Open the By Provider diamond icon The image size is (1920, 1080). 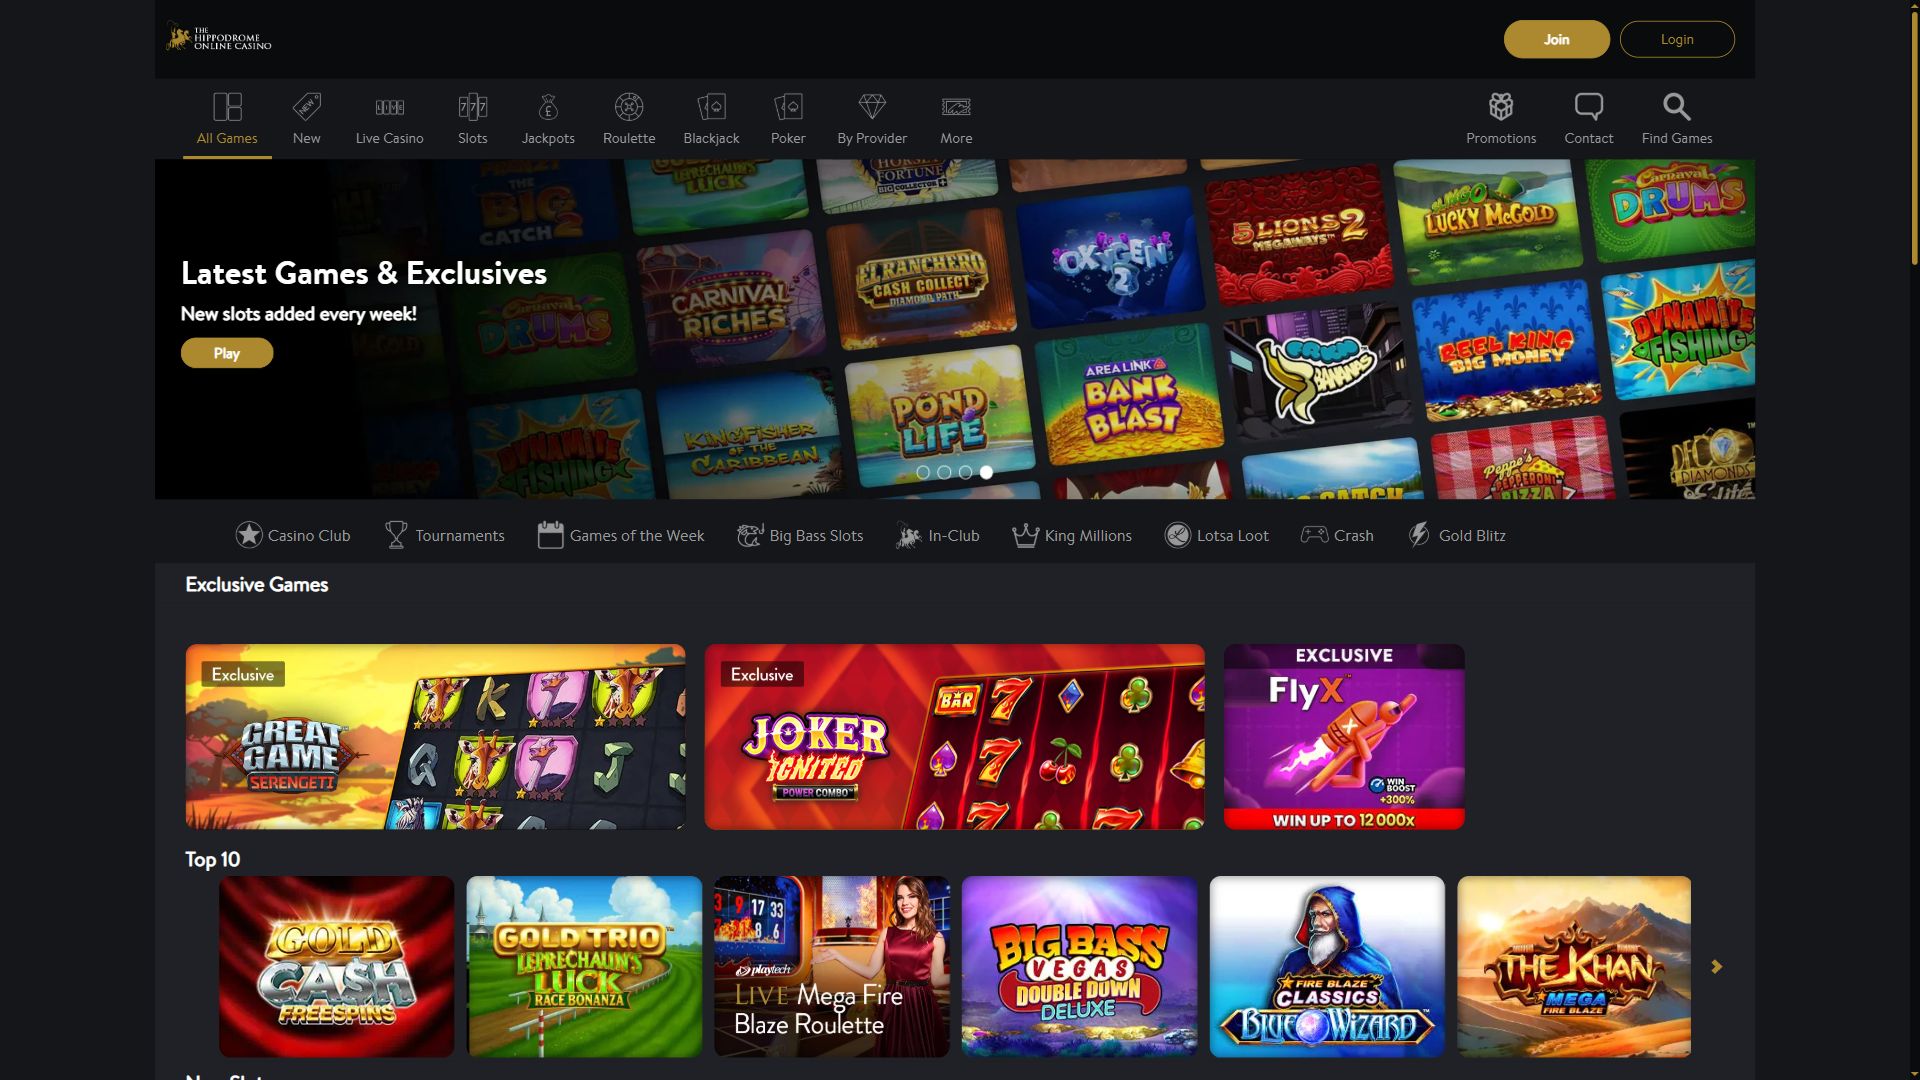[x=872, y=107]
